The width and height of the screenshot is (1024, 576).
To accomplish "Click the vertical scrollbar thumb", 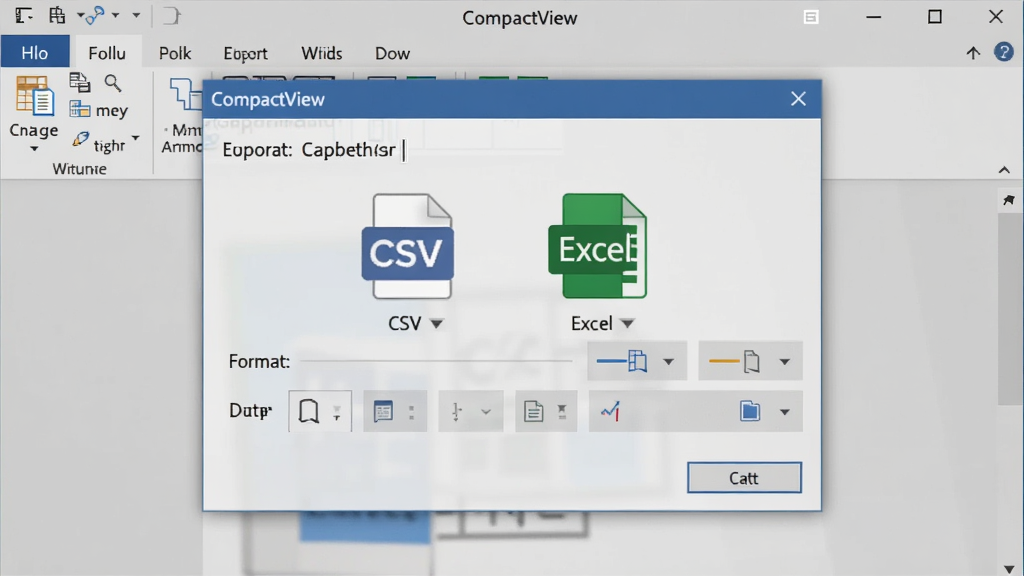I will point(1010,309).
